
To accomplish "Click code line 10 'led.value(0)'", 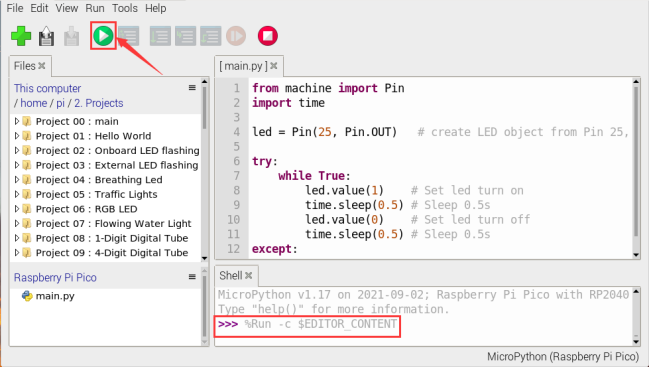I will point(344,219).
